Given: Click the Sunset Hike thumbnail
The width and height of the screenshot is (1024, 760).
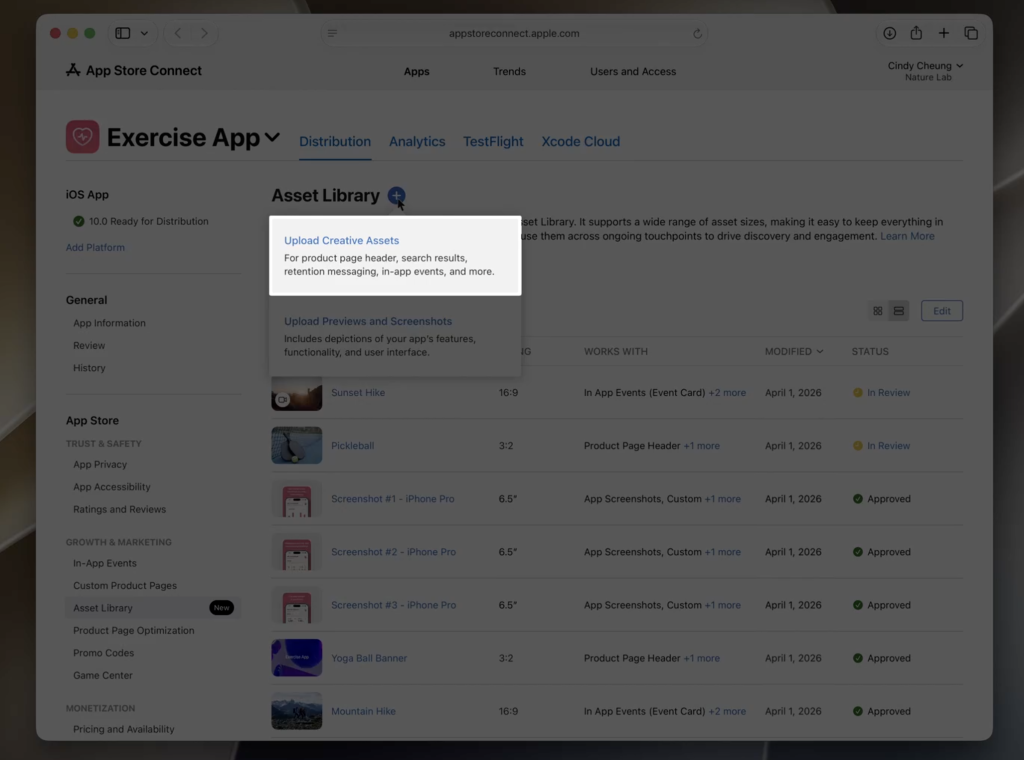Looking at the screenshot, I should tap(296, 393).
